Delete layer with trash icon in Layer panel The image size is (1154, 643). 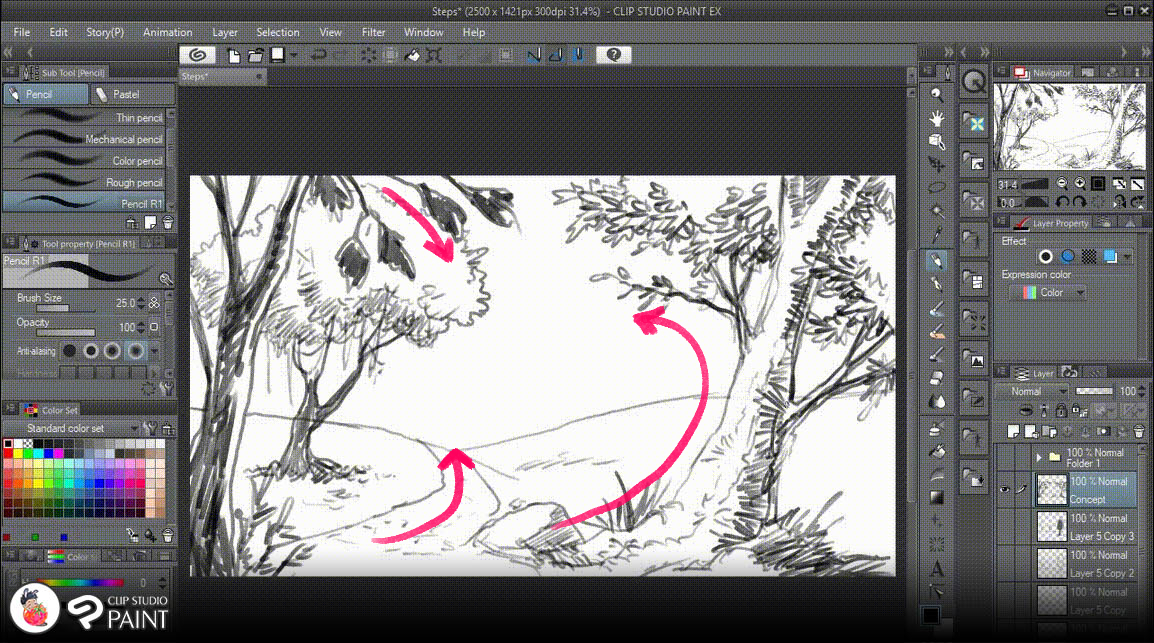[x=1139, y=431]
